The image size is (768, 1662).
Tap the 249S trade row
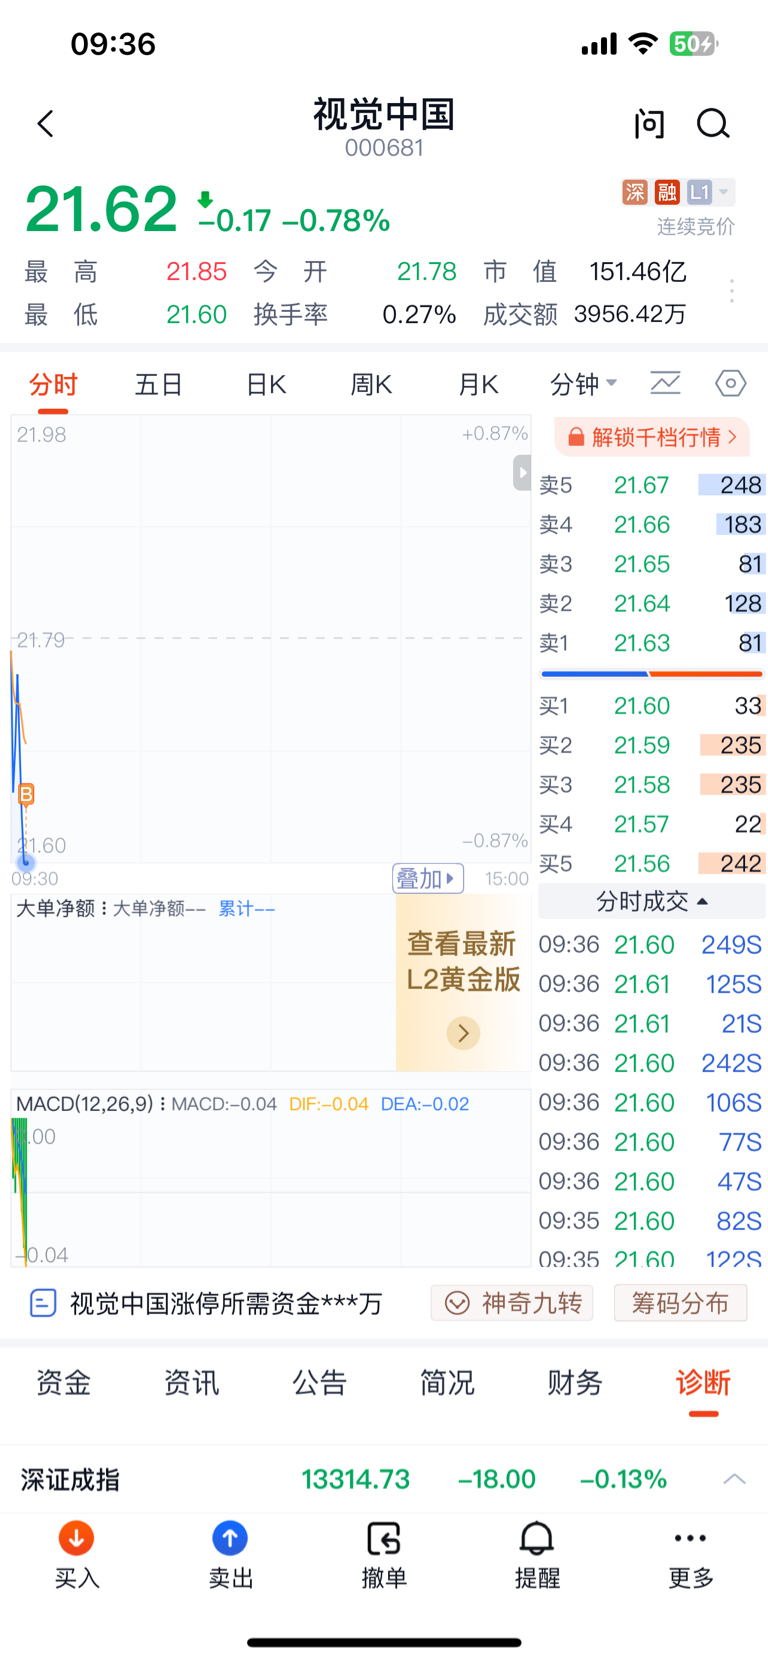[652, 945]
